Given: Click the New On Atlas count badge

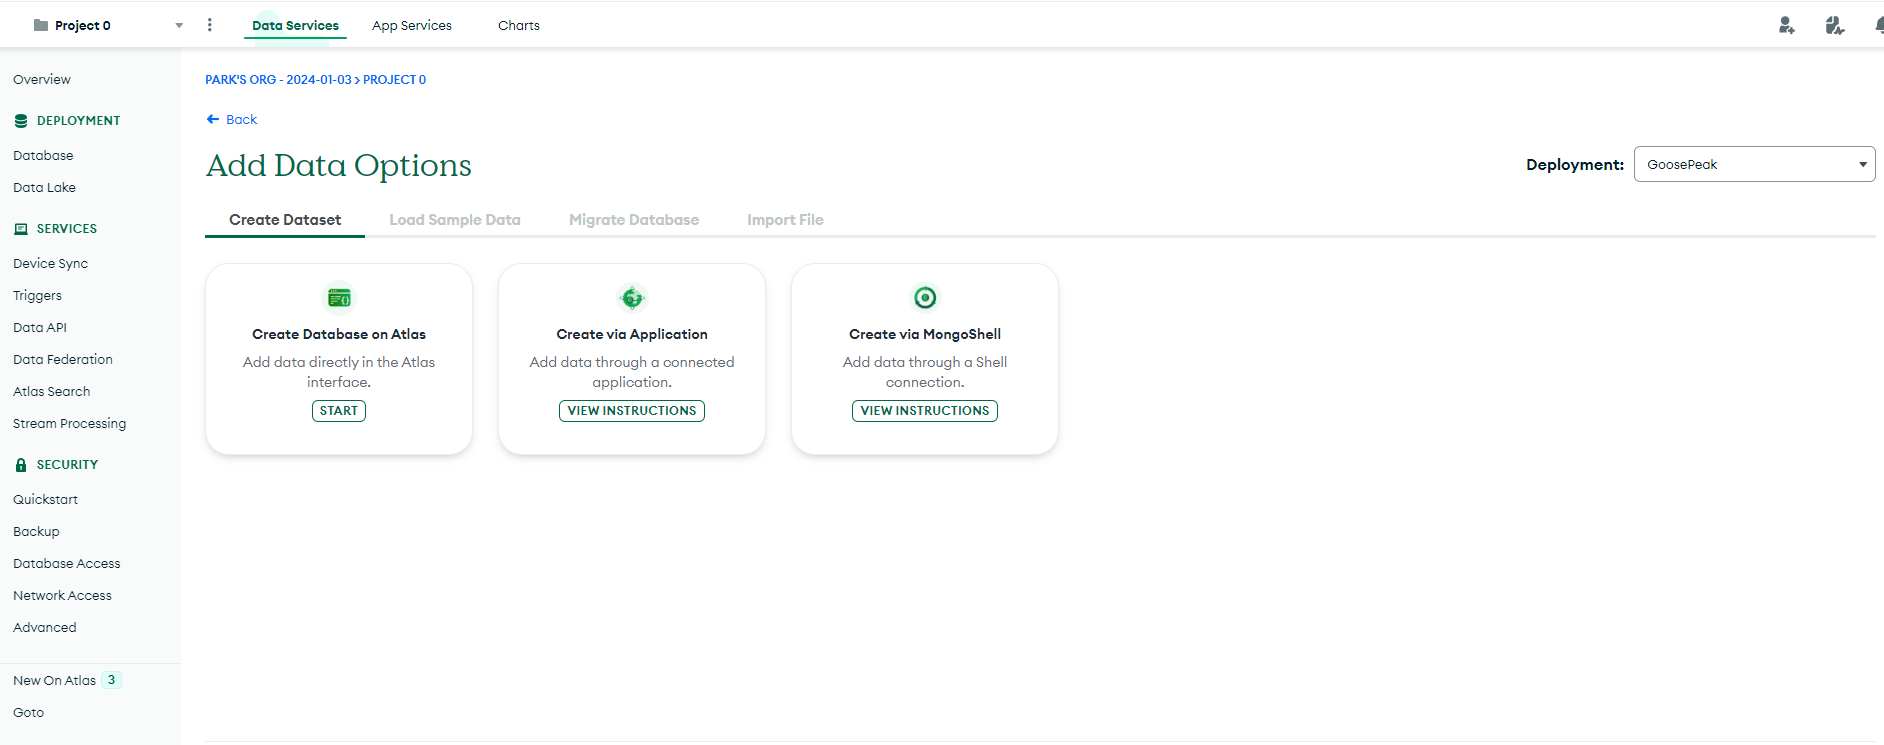Looking at the screenshot, I should pyautogui.click(x=111, y=680).
